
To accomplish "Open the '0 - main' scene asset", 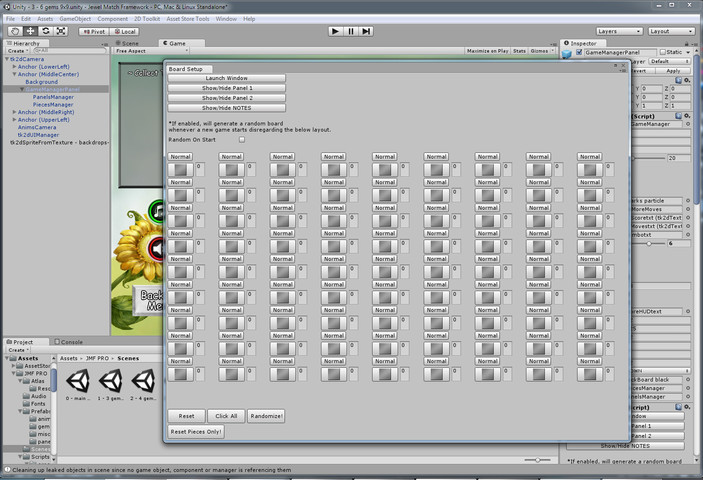I will (78, 385).
